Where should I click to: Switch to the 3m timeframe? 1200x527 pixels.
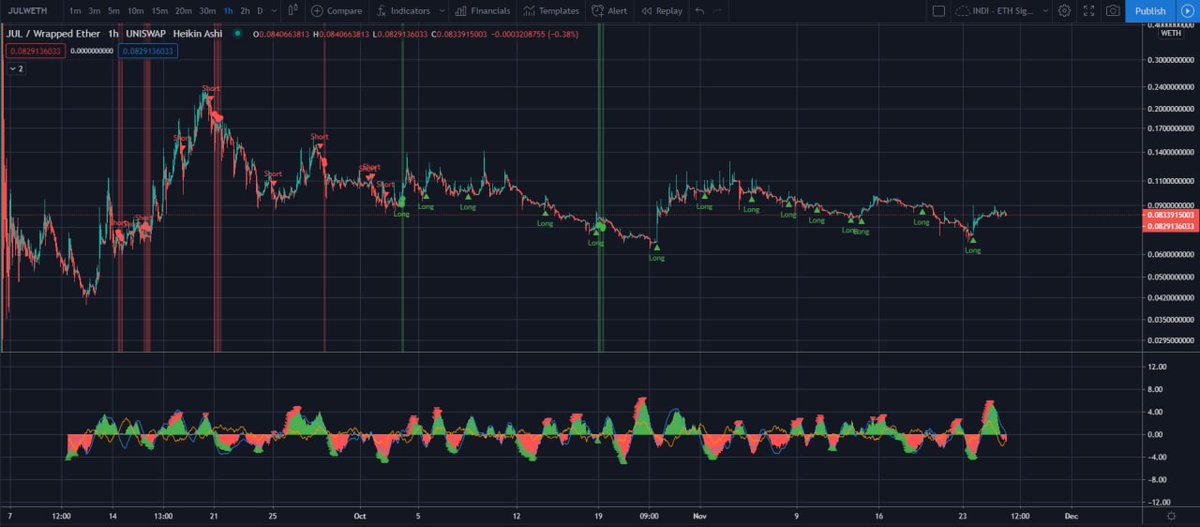tap(94, 11)
